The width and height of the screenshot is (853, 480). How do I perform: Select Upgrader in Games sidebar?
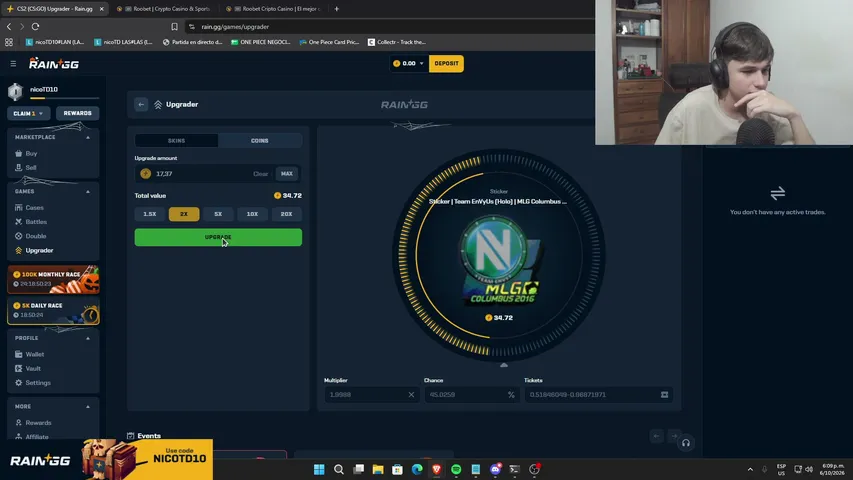39,250
